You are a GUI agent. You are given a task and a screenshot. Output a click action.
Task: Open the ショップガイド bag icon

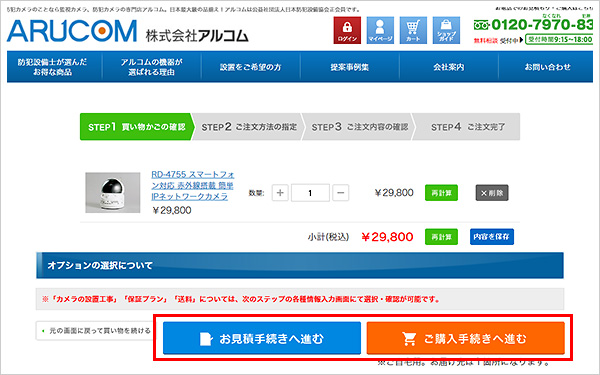[x=446, y=30]
